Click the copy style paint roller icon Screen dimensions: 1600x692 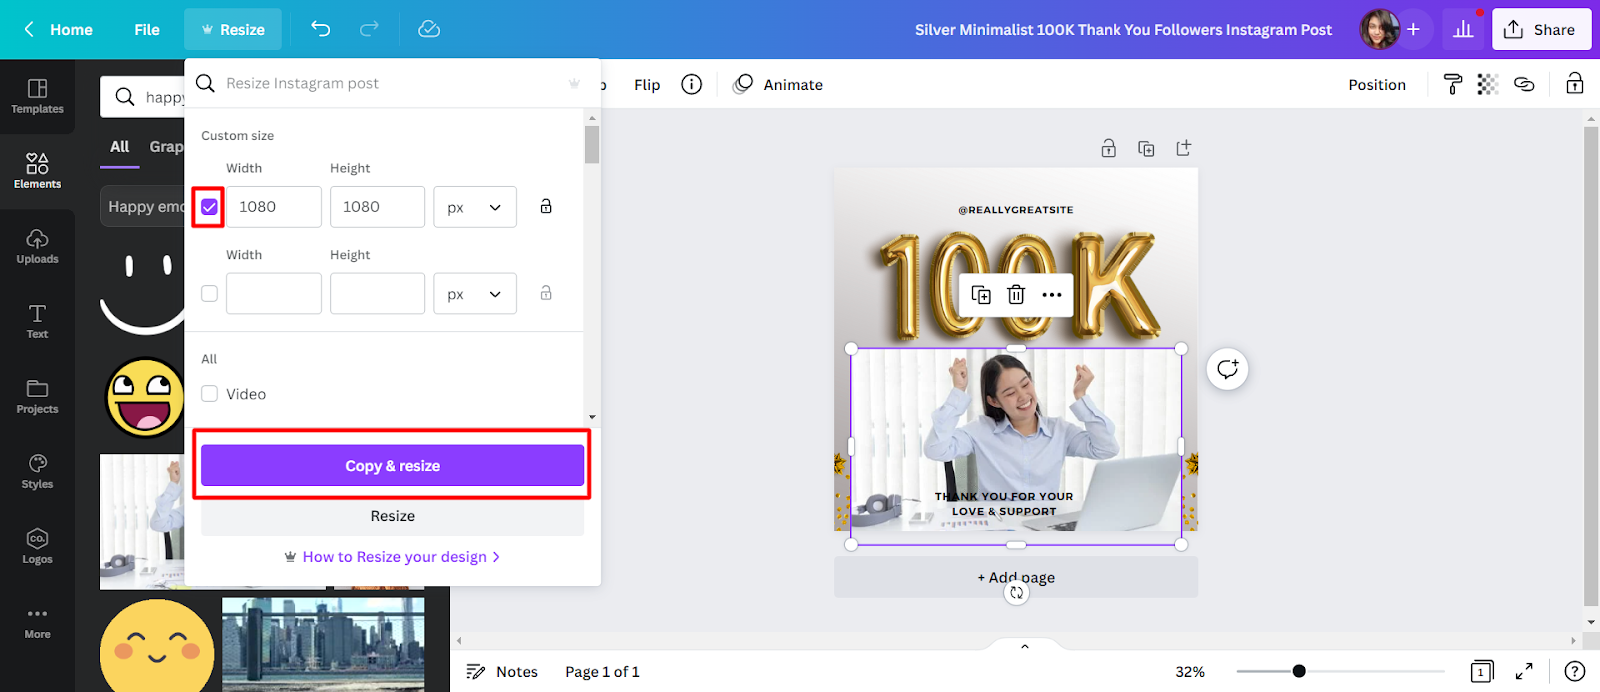click(x=1453, y=84)
